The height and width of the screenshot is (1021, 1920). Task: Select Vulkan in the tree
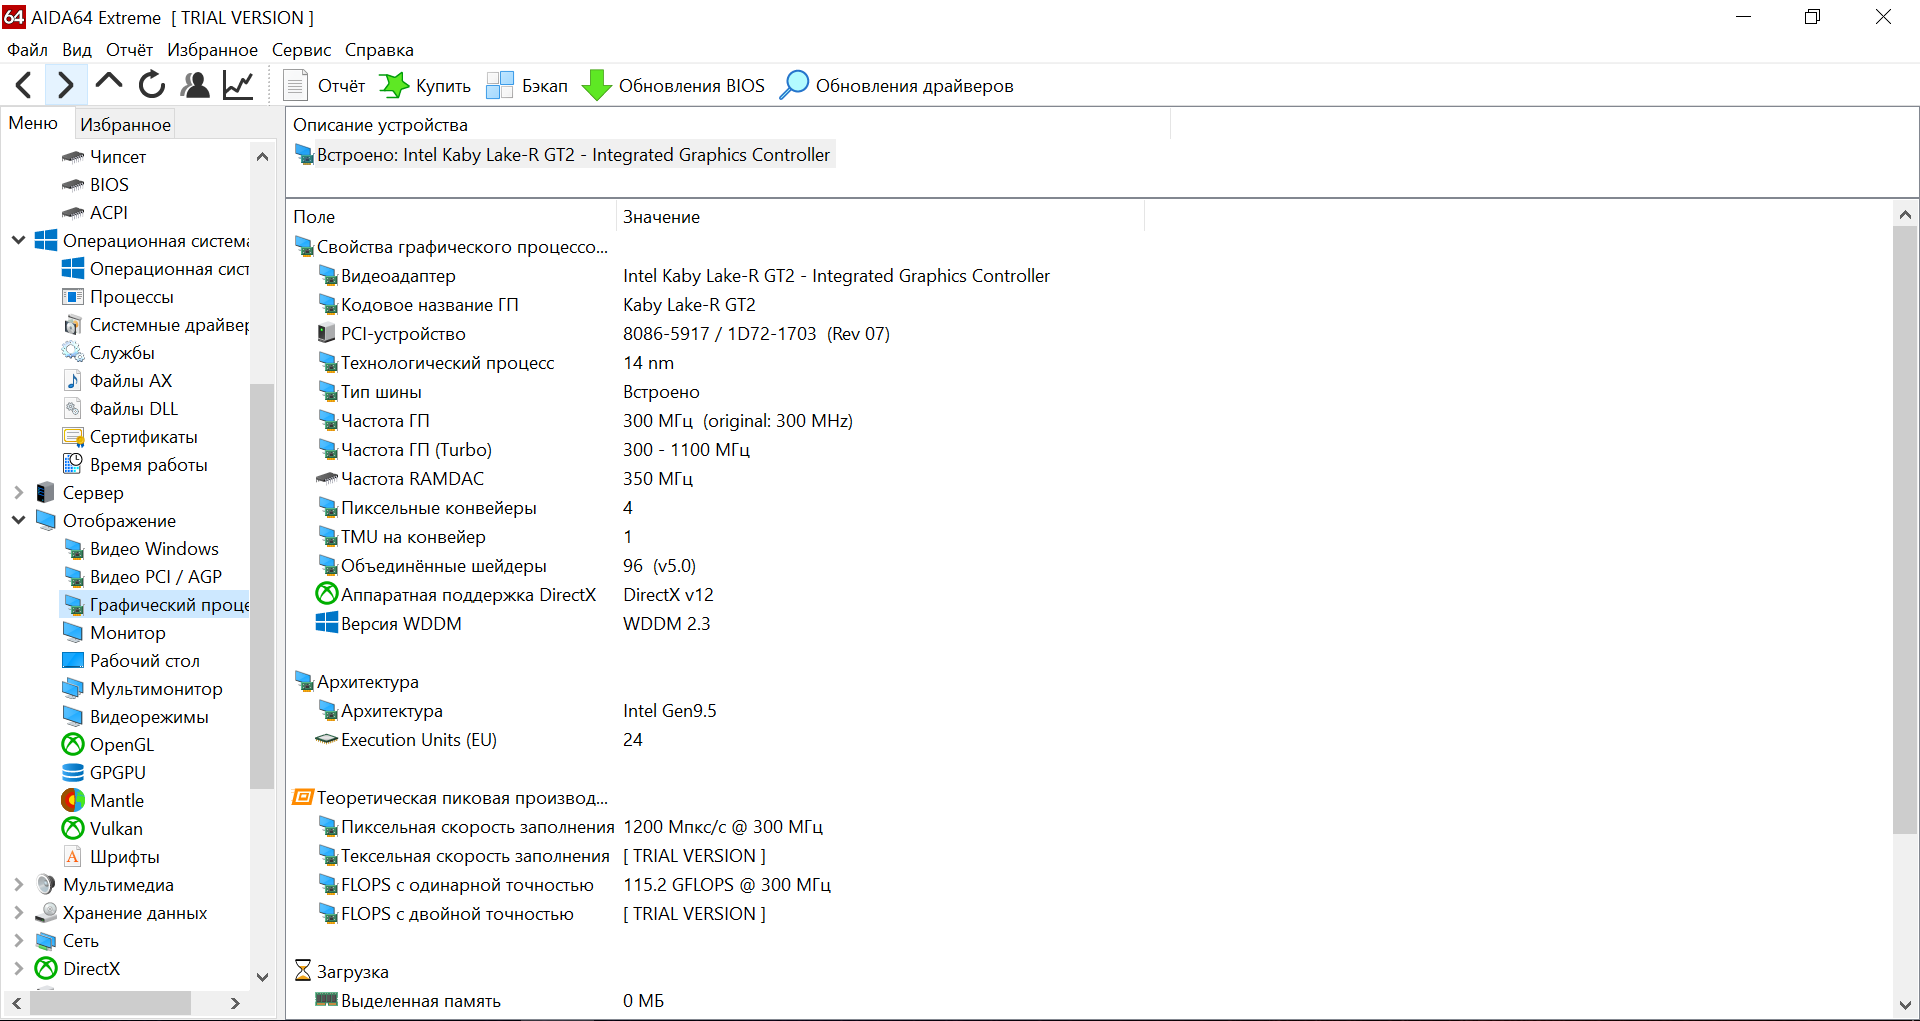(x=116, y=829)
